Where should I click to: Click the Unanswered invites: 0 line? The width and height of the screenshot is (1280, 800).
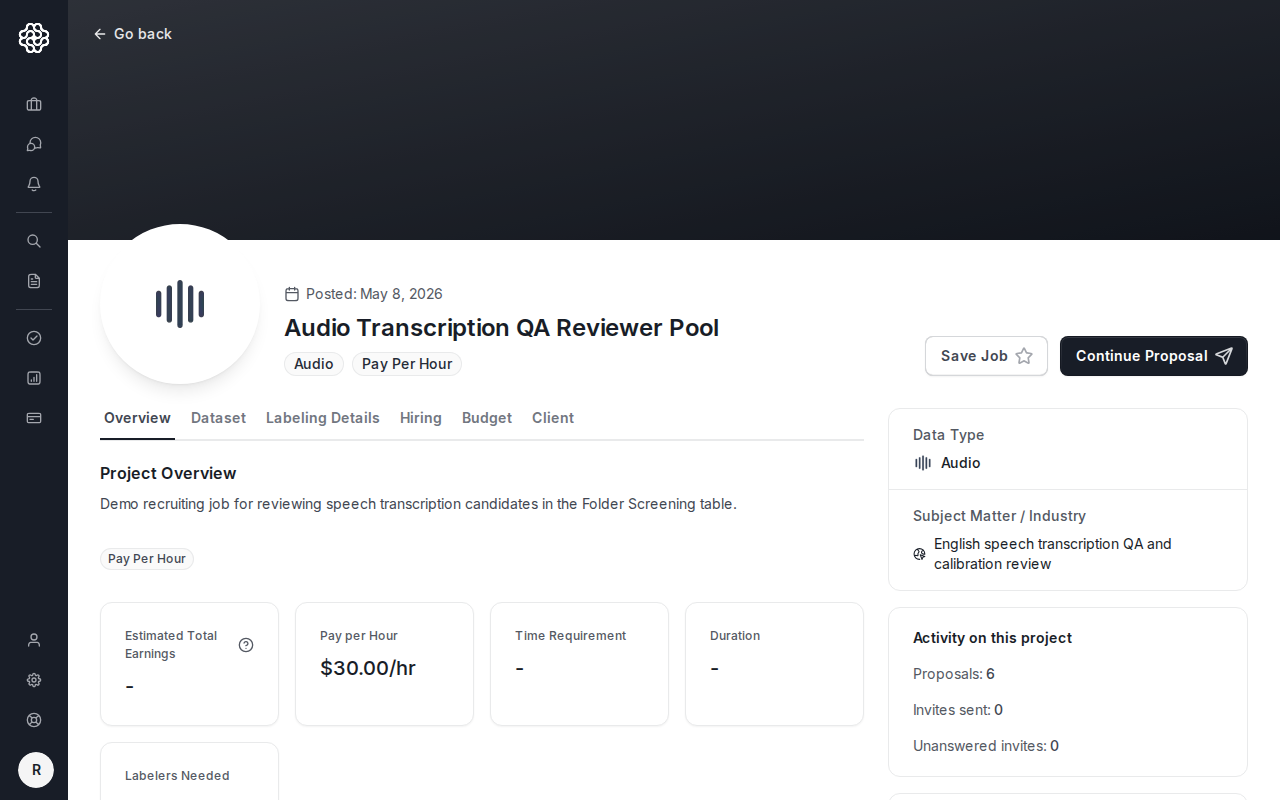point(986,746)
